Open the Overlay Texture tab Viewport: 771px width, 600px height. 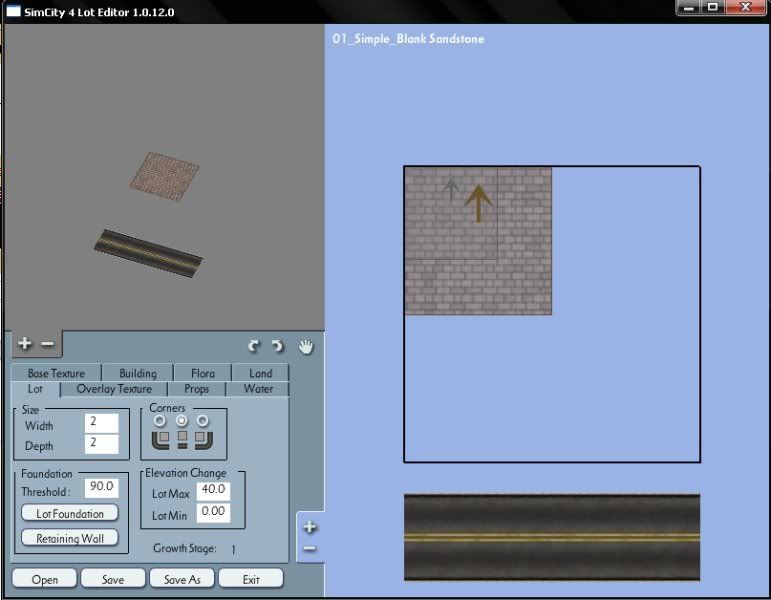pyautogui.click(x=114, y=389)
